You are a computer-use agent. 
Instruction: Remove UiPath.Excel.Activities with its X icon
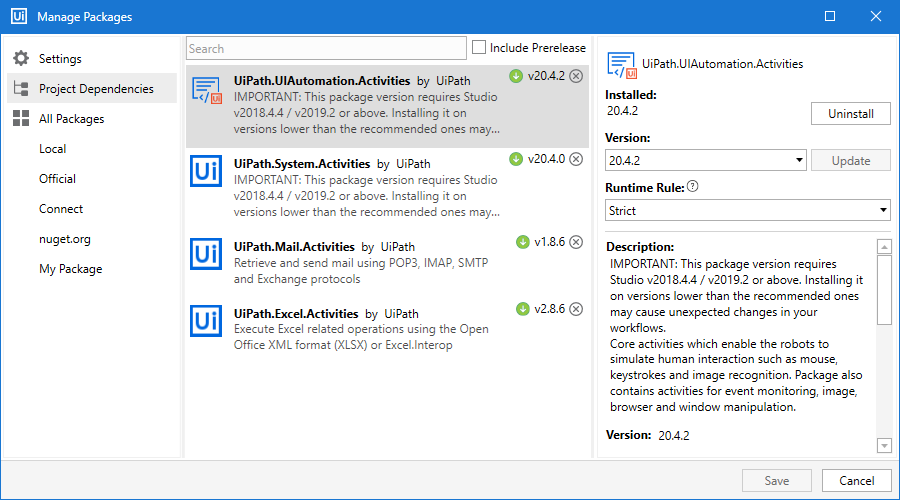click(x=576, y=309)
